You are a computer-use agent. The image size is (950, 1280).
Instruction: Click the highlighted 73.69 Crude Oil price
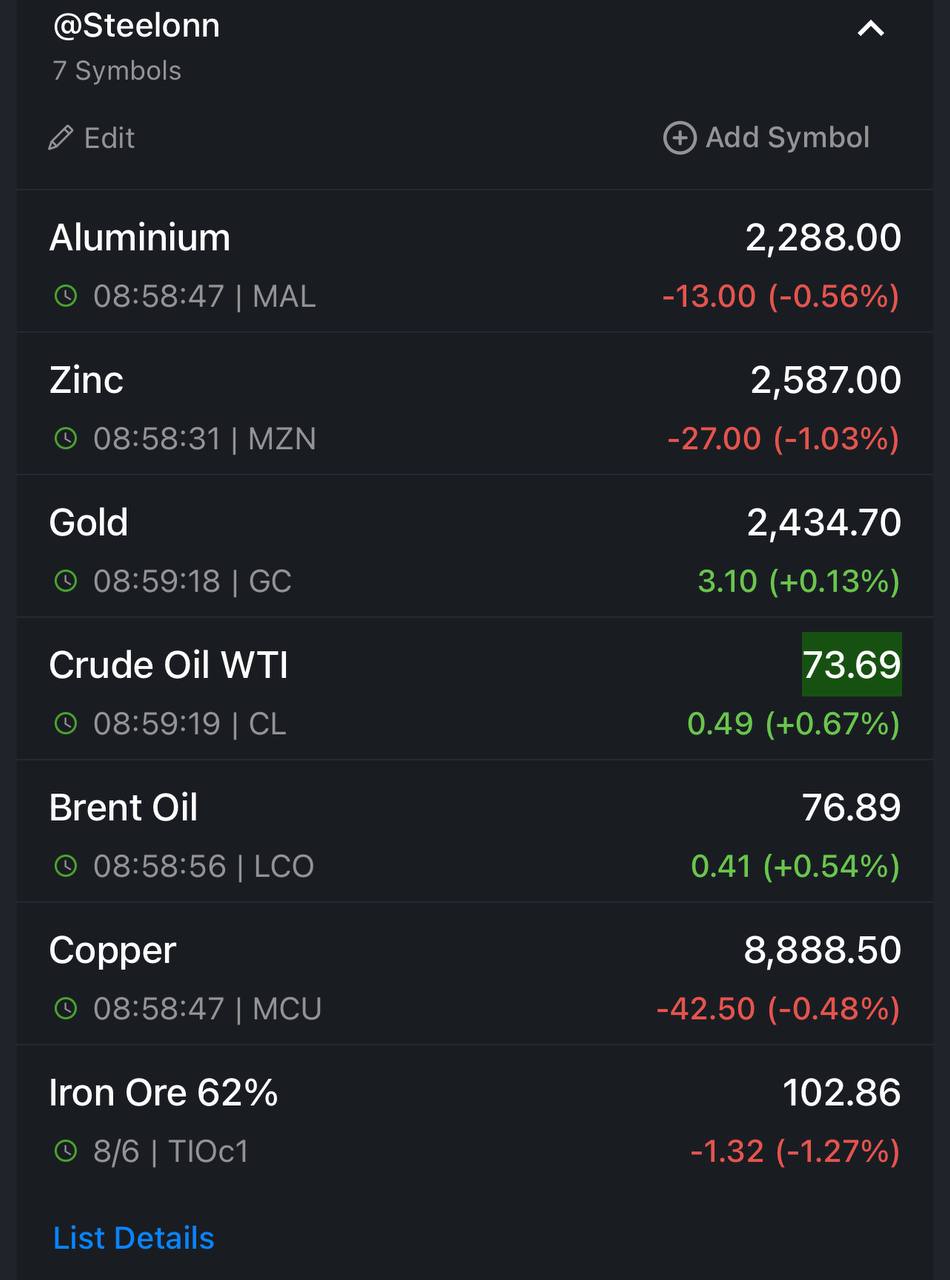[x=852, y=664]
